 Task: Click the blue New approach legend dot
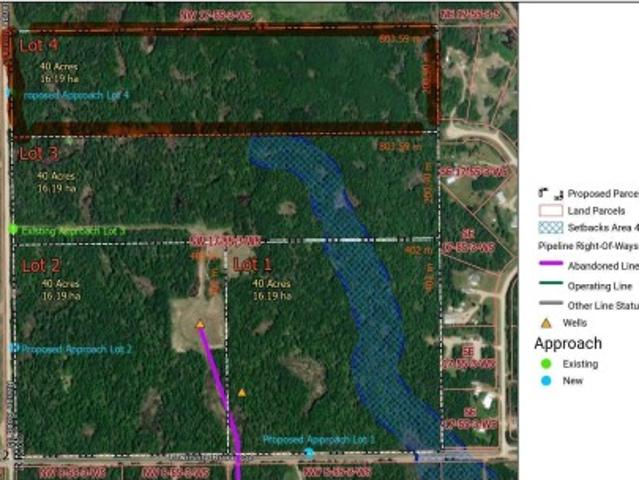[546, 381]
